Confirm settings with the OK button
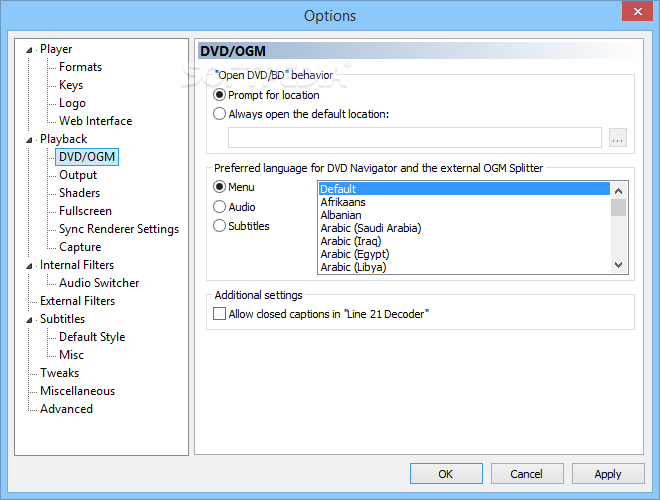The height and width of the screenshot is (500, 660). coord(446,474)
